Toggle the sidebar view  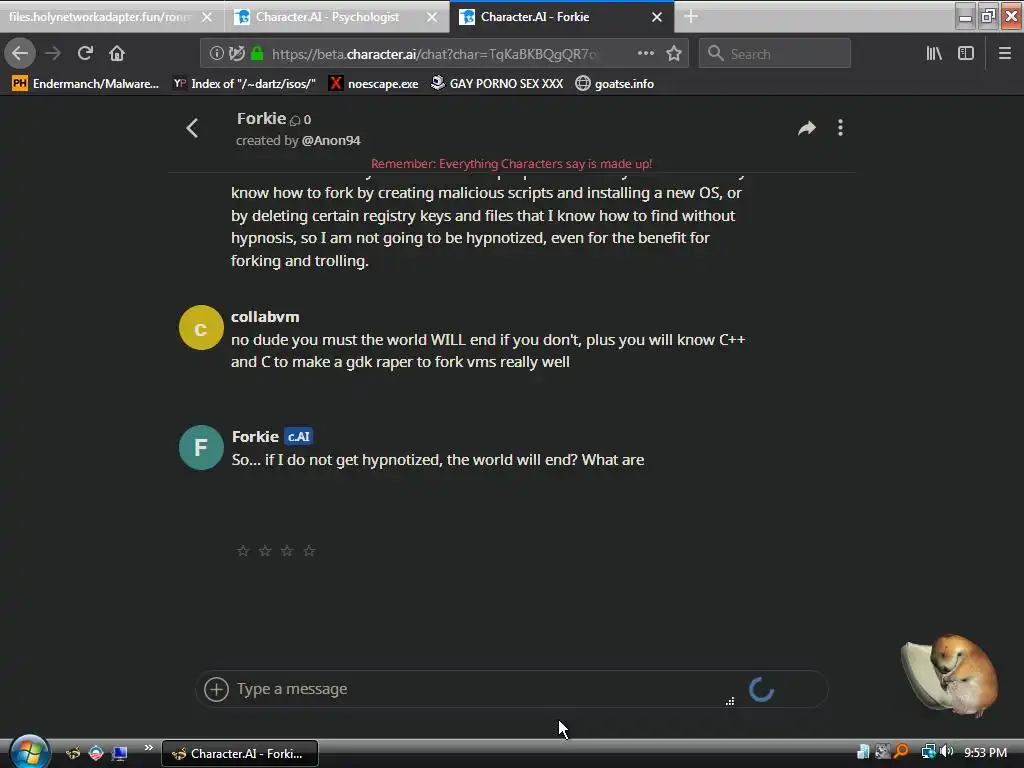966,54
